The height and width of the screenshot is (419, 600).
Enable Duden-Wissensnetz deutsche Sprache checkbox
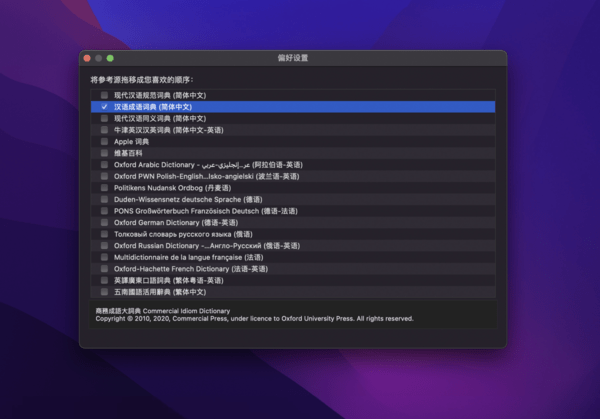click(x=104, y=199)
